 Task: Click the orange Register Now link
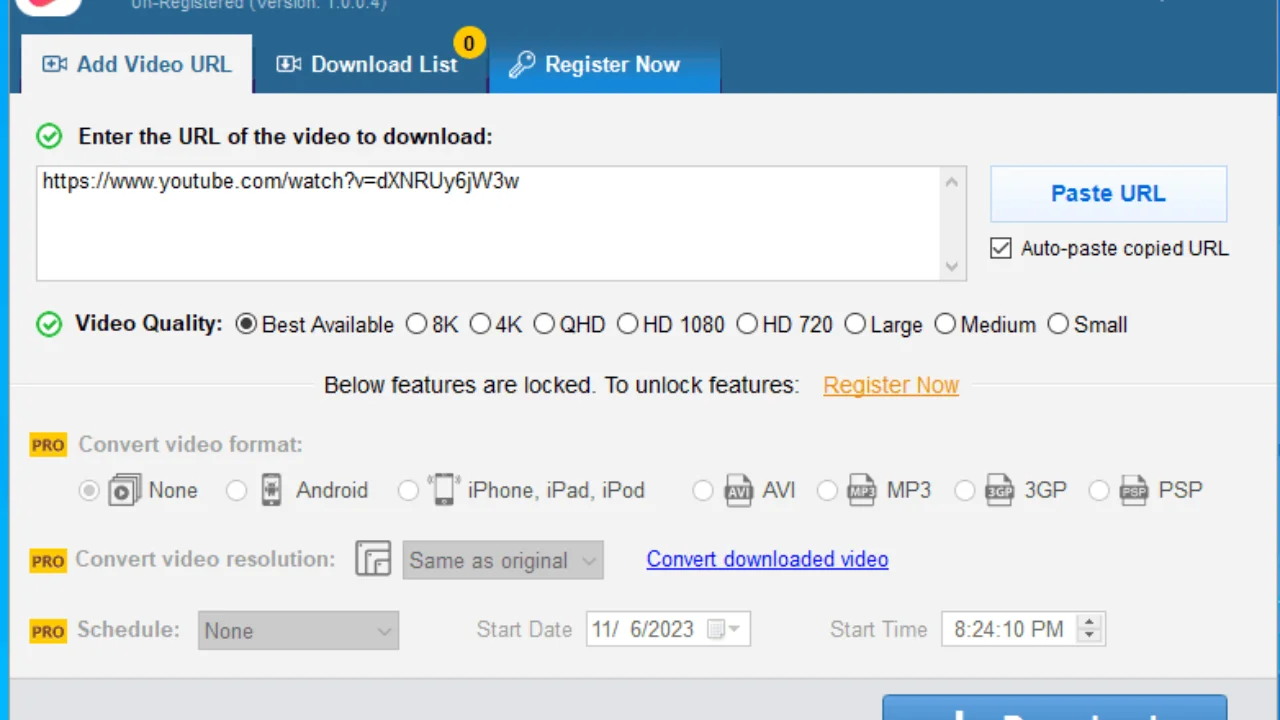pos(891,385)
